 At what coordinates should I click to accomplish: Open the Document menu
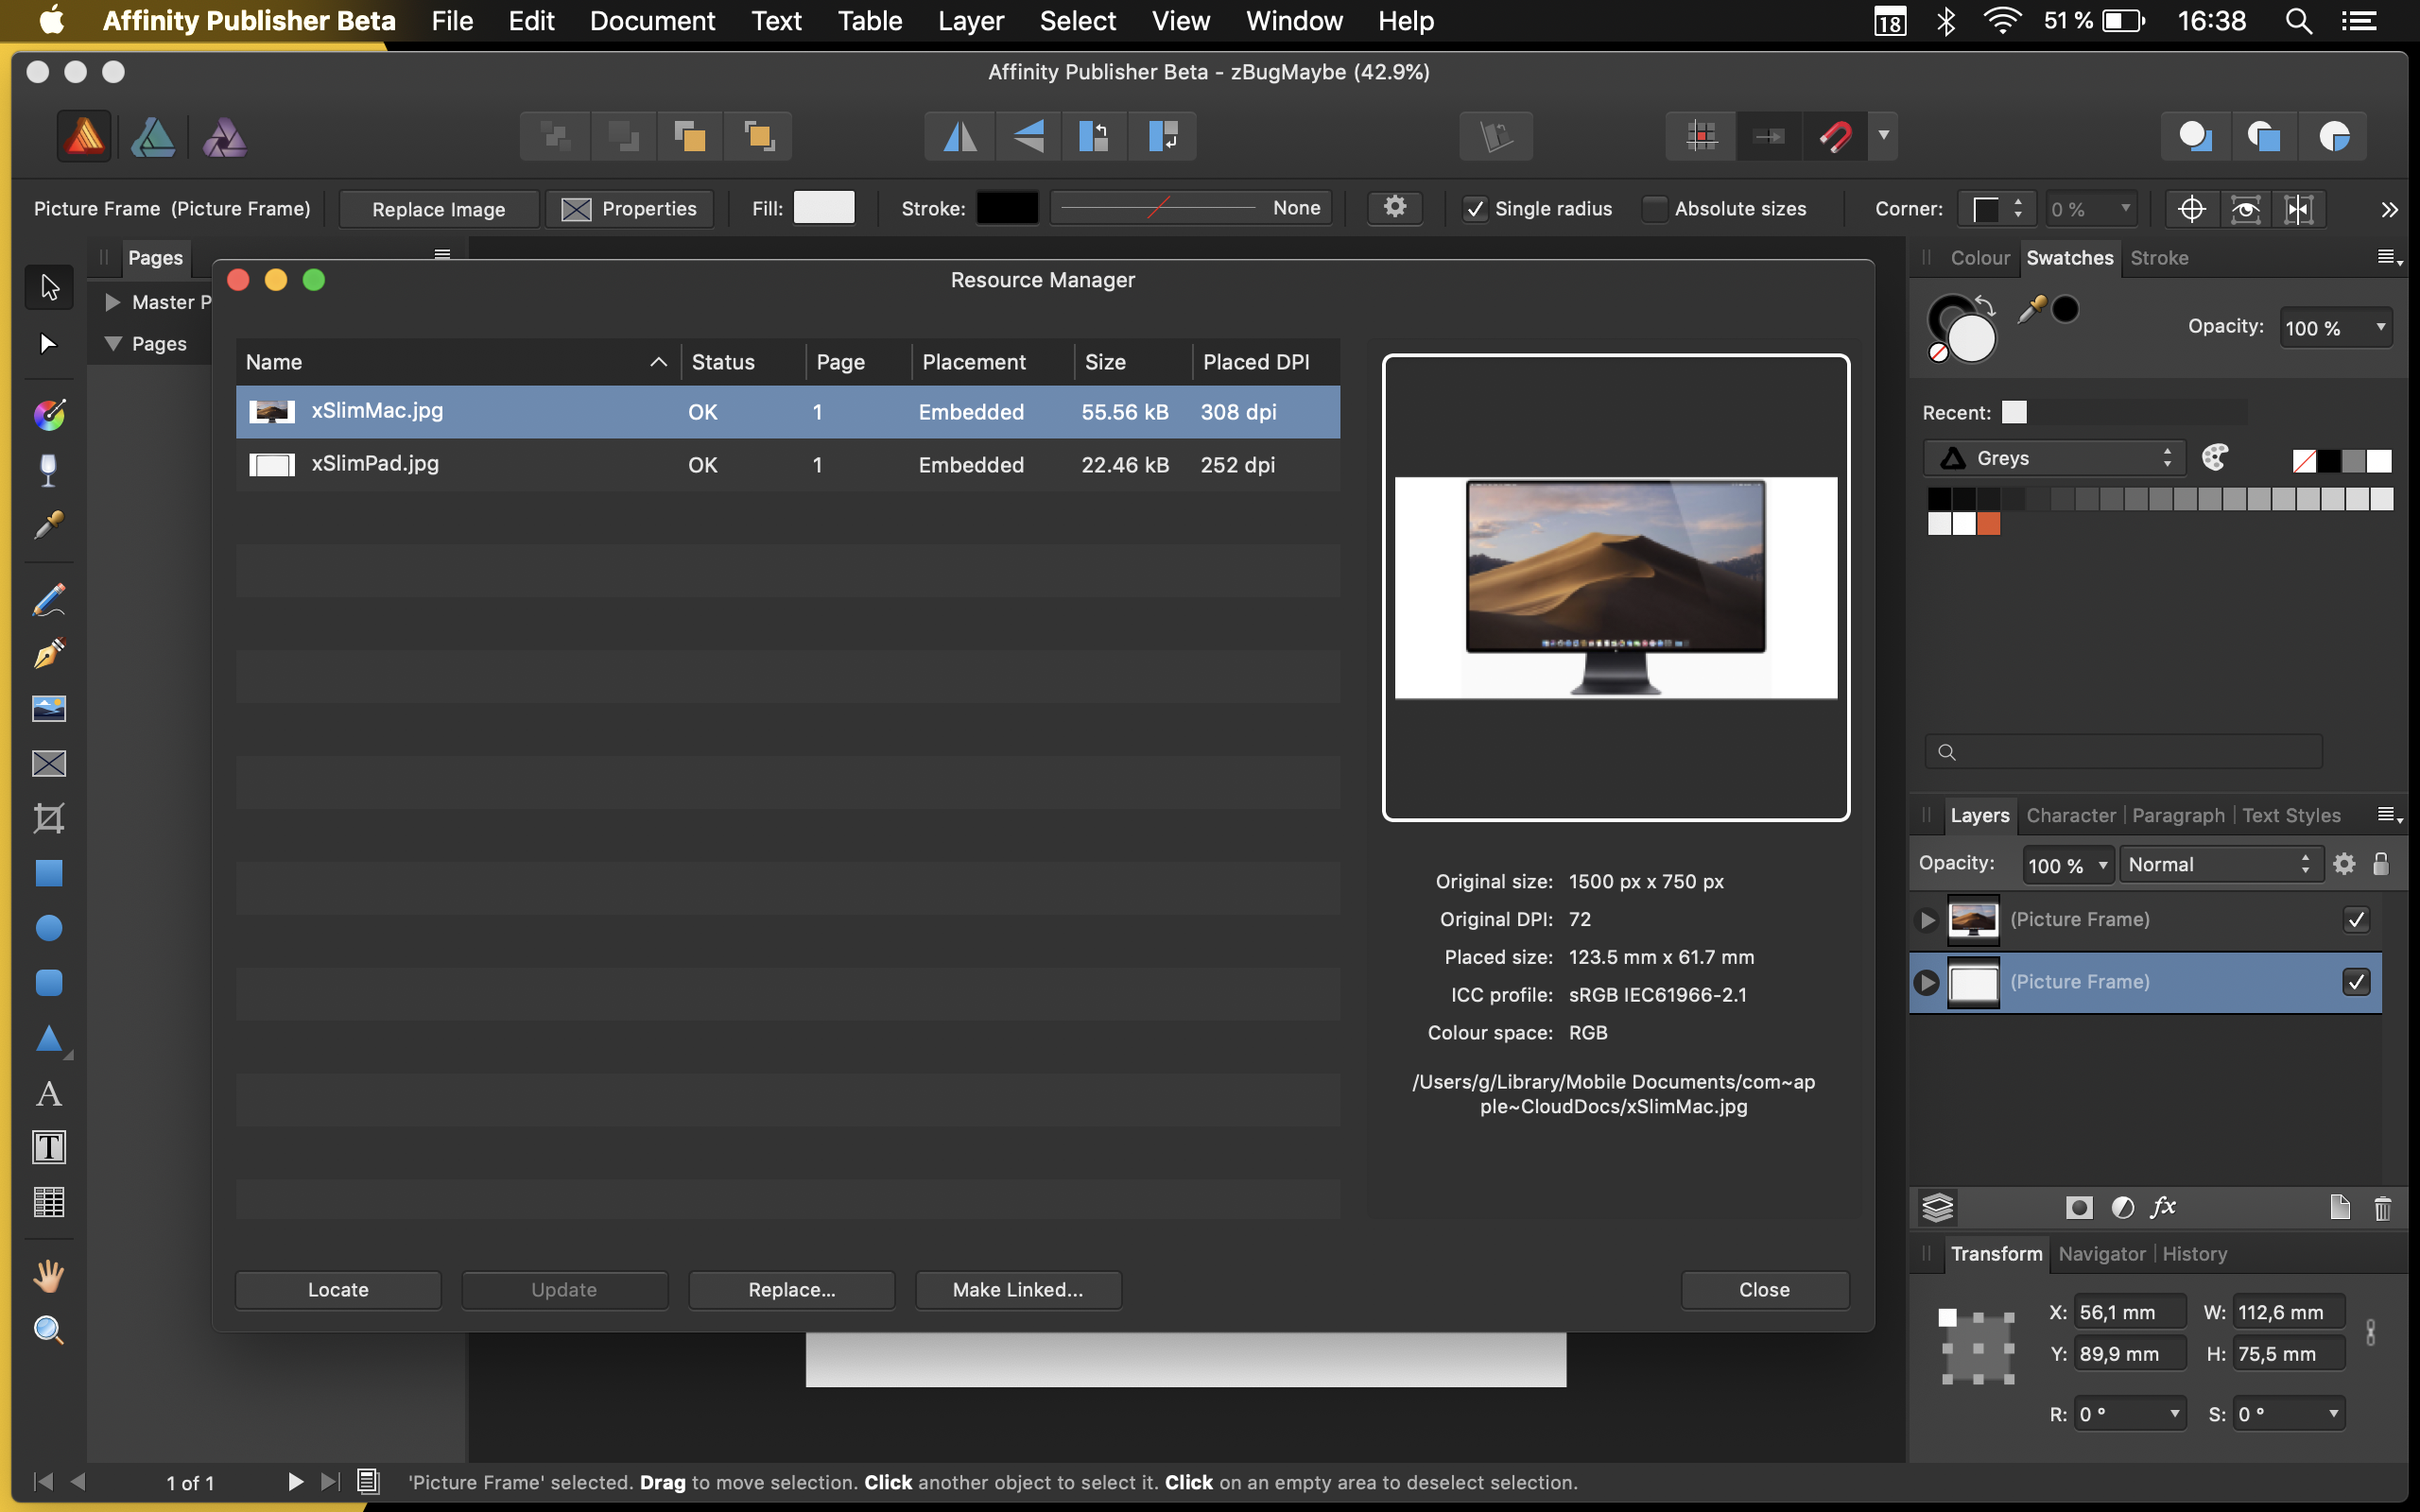point(652,21)
